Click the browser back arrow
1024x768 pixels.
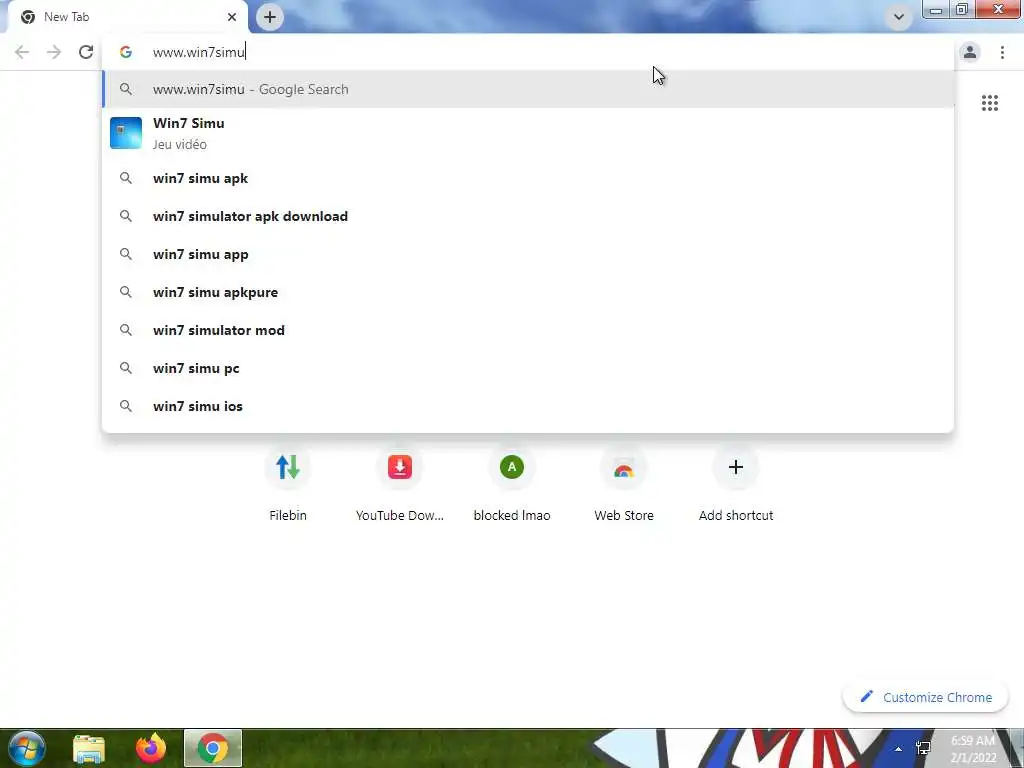[x=22, y=52]
